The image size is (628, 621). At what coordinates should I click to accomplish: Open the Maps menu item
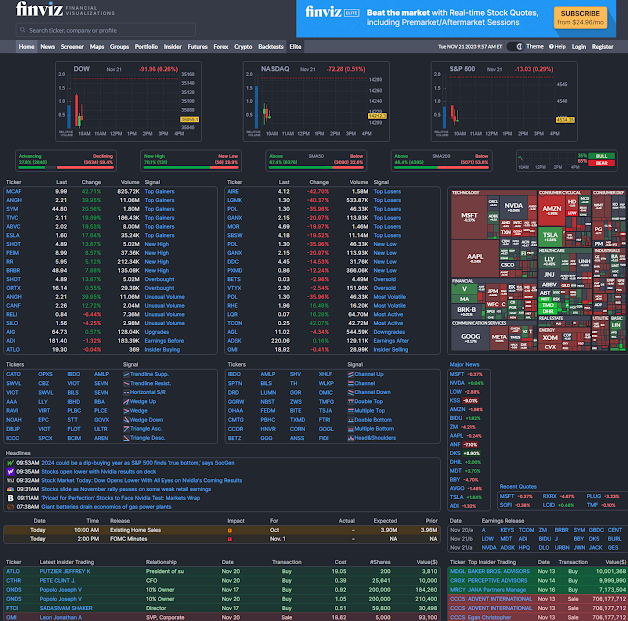[97, 47]
